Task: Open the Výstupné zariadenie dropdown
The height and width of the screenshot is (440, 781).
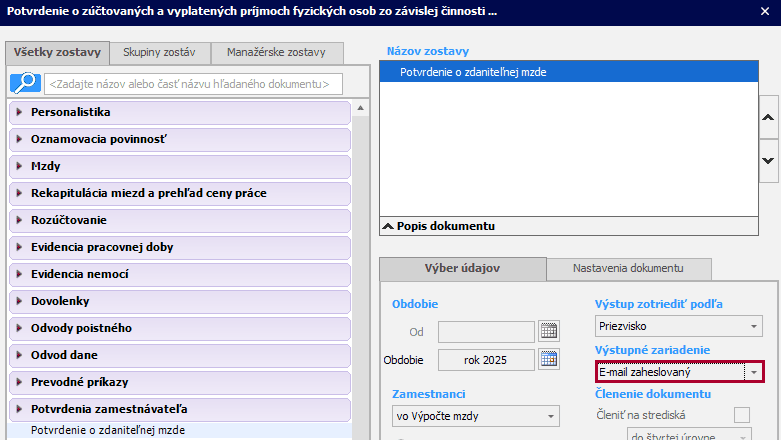Action: tap(753, 372)
